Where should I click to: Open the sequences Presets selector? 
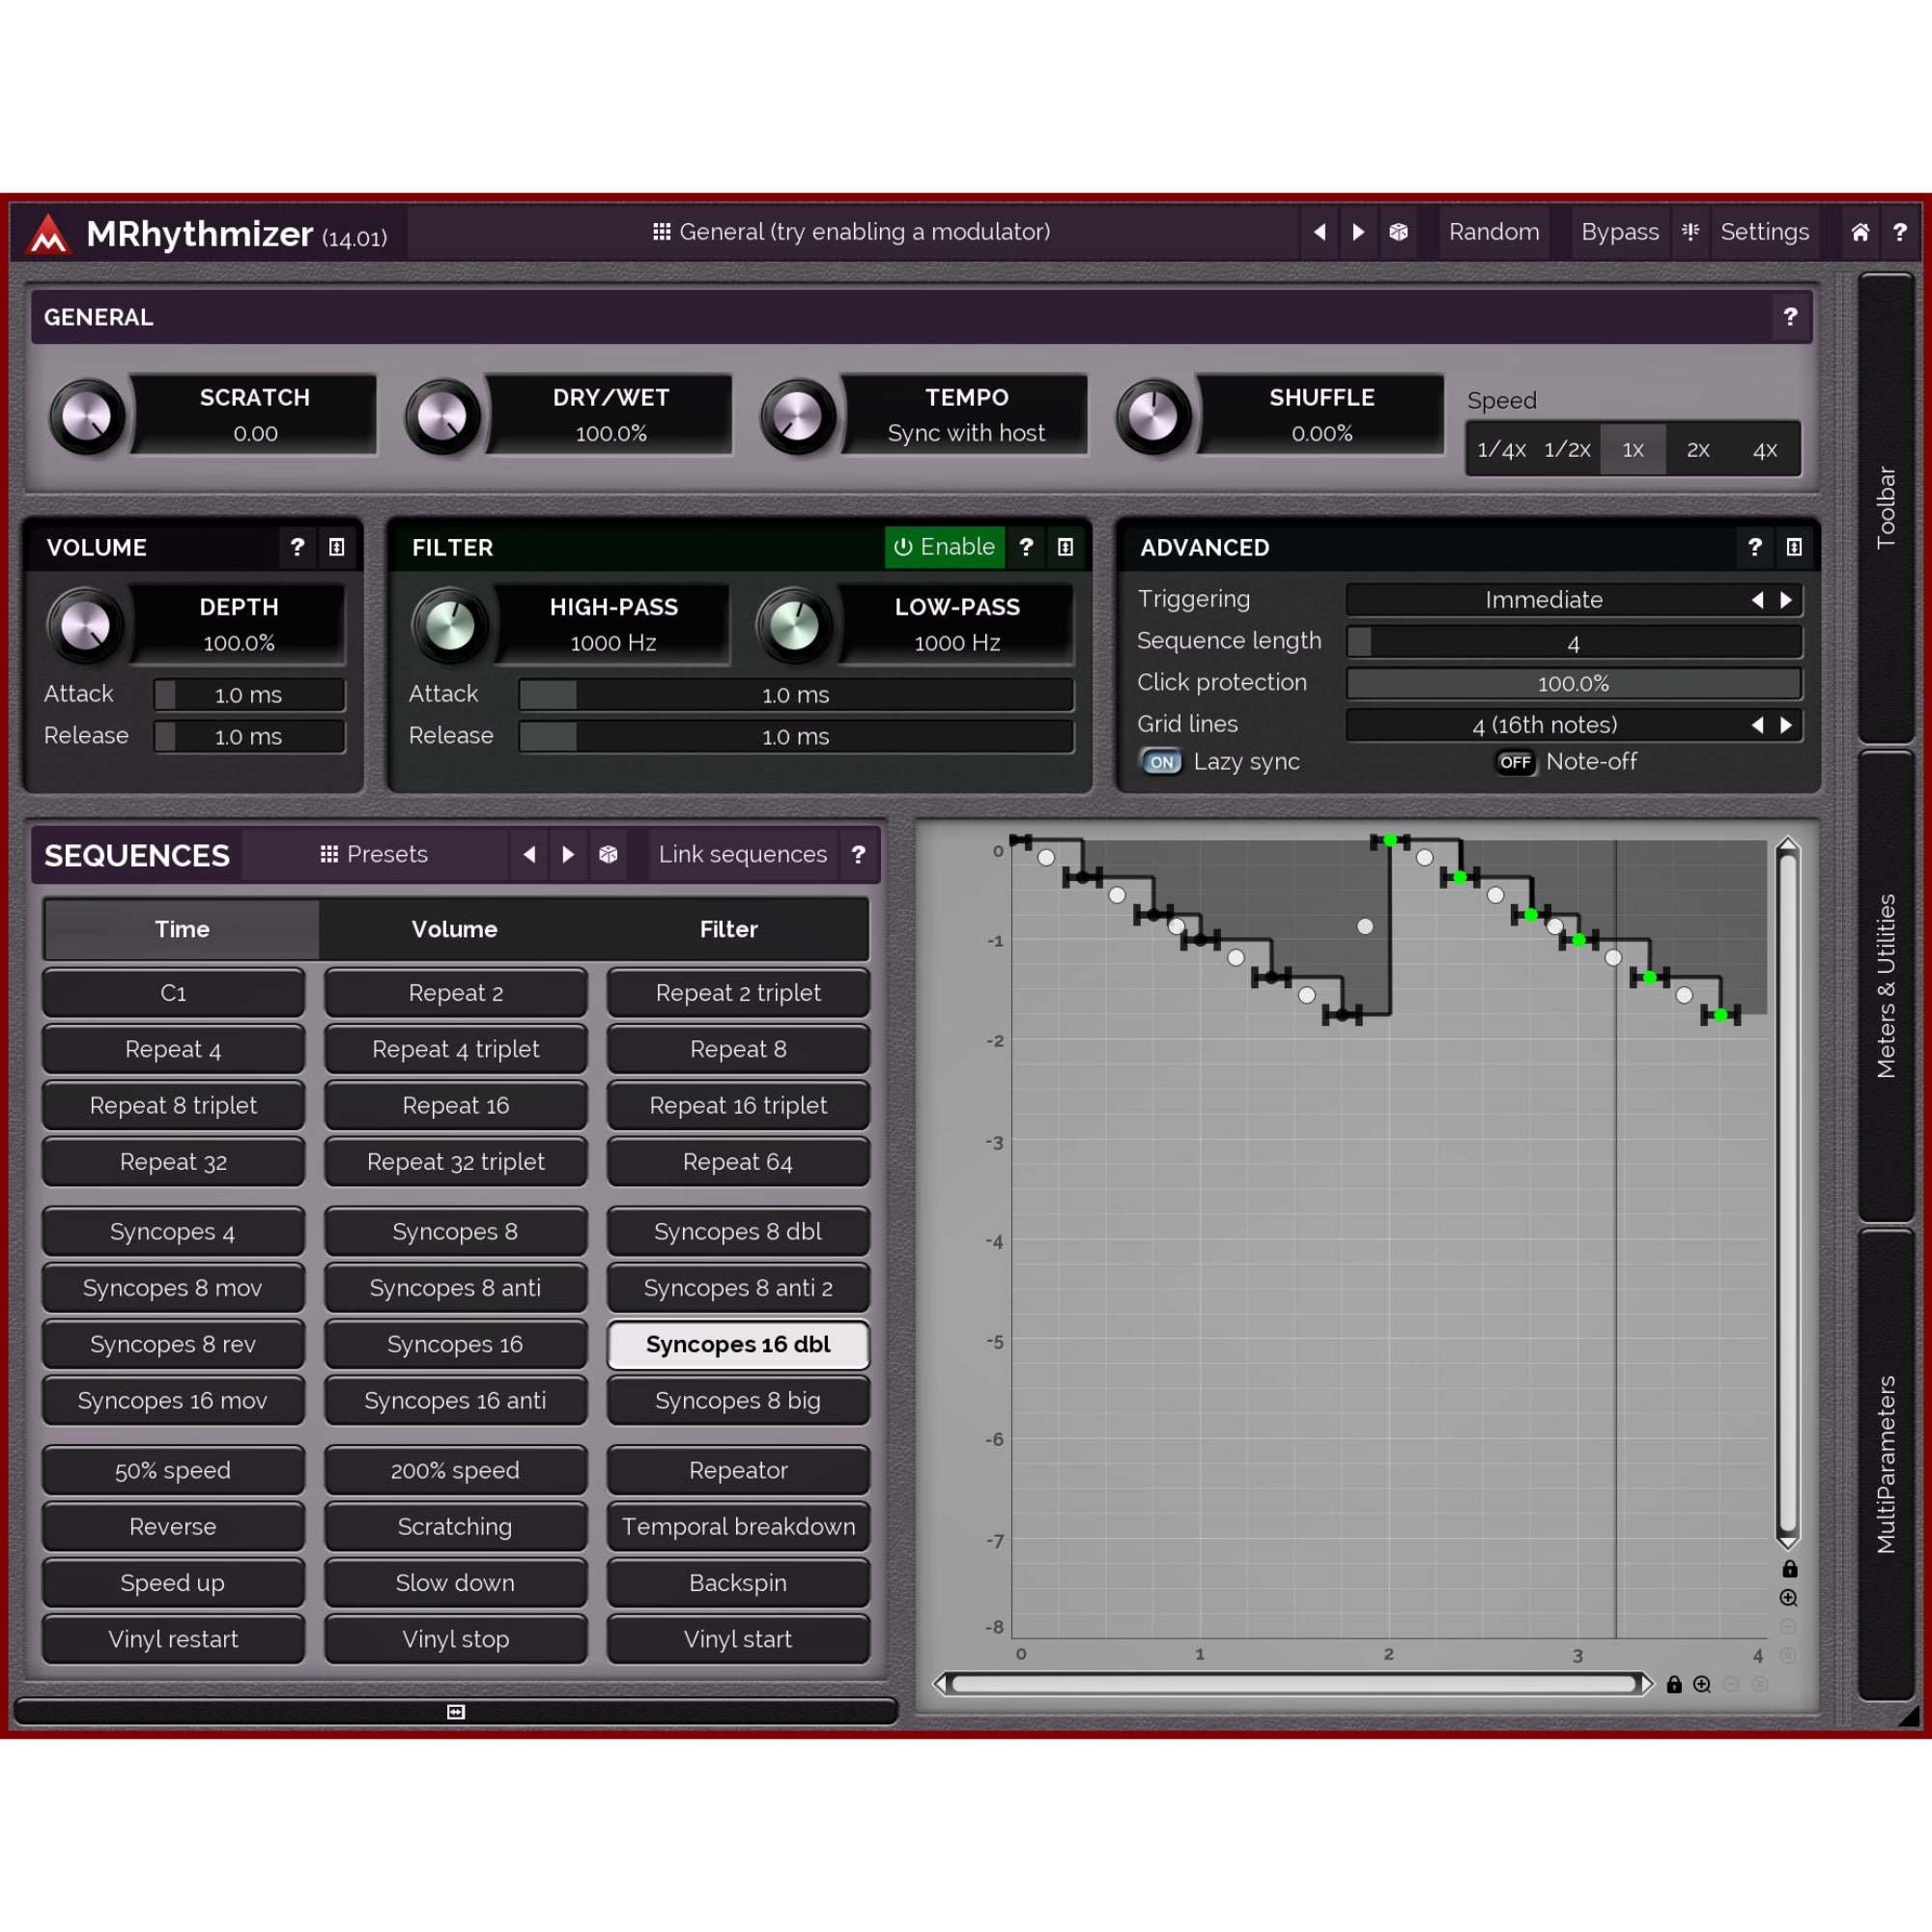(374, 854)
